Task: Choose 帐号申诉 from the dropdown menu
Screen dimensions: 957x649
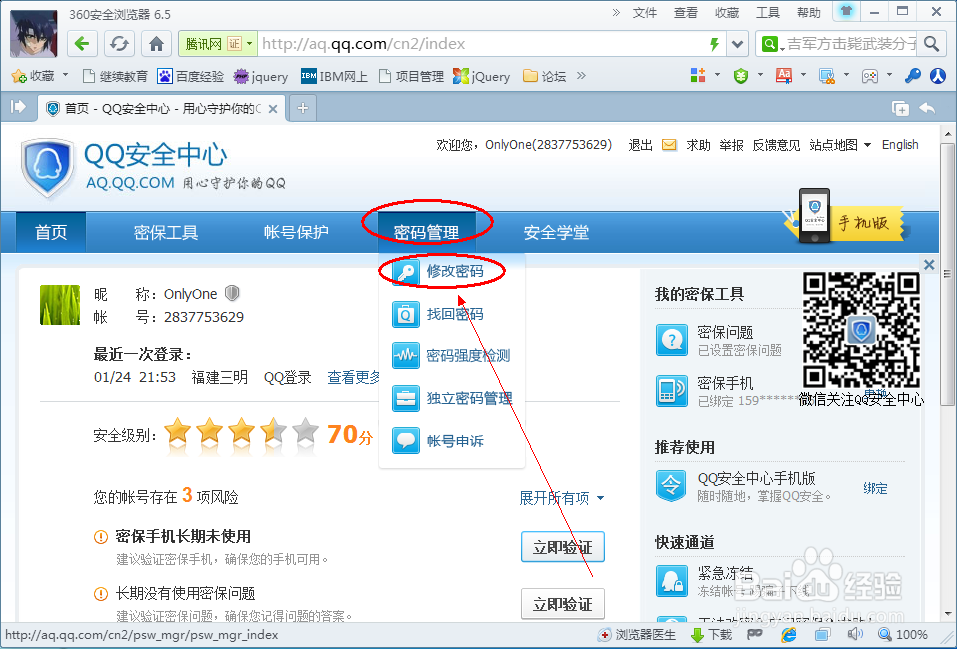Action: (438, 441)
